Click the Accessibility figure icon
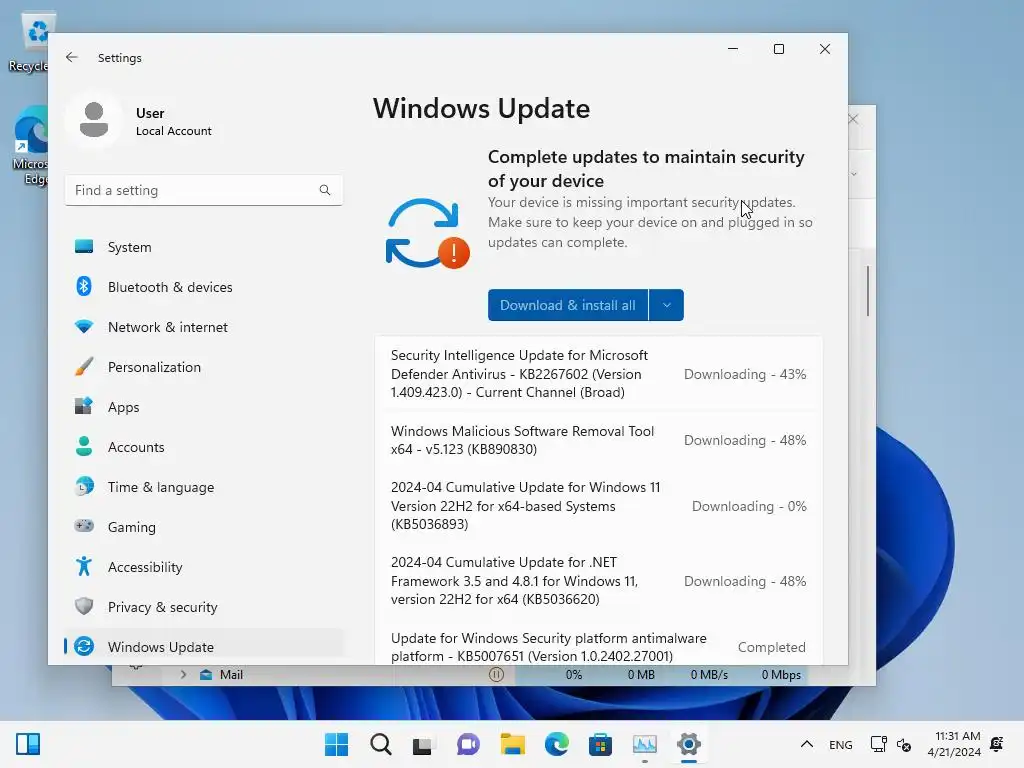Image resolution: width=1024 pixels, height=768 pixels. [84, 566]
